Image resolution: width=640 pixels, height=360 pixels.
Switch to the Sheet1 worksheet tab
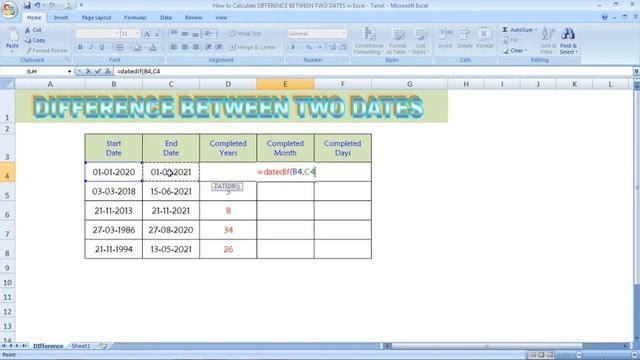[x=81, y=346]
